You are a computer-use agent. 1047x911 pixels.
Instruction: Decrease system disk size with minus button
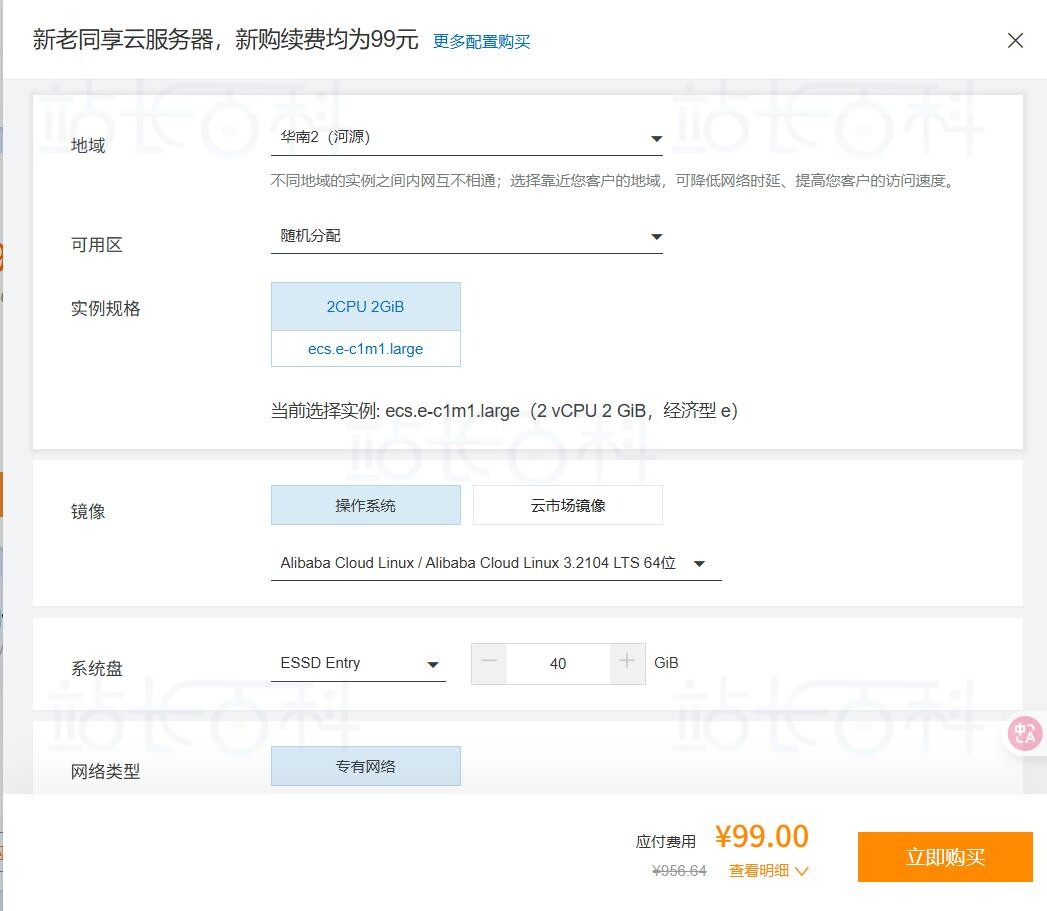coord(489,664)
